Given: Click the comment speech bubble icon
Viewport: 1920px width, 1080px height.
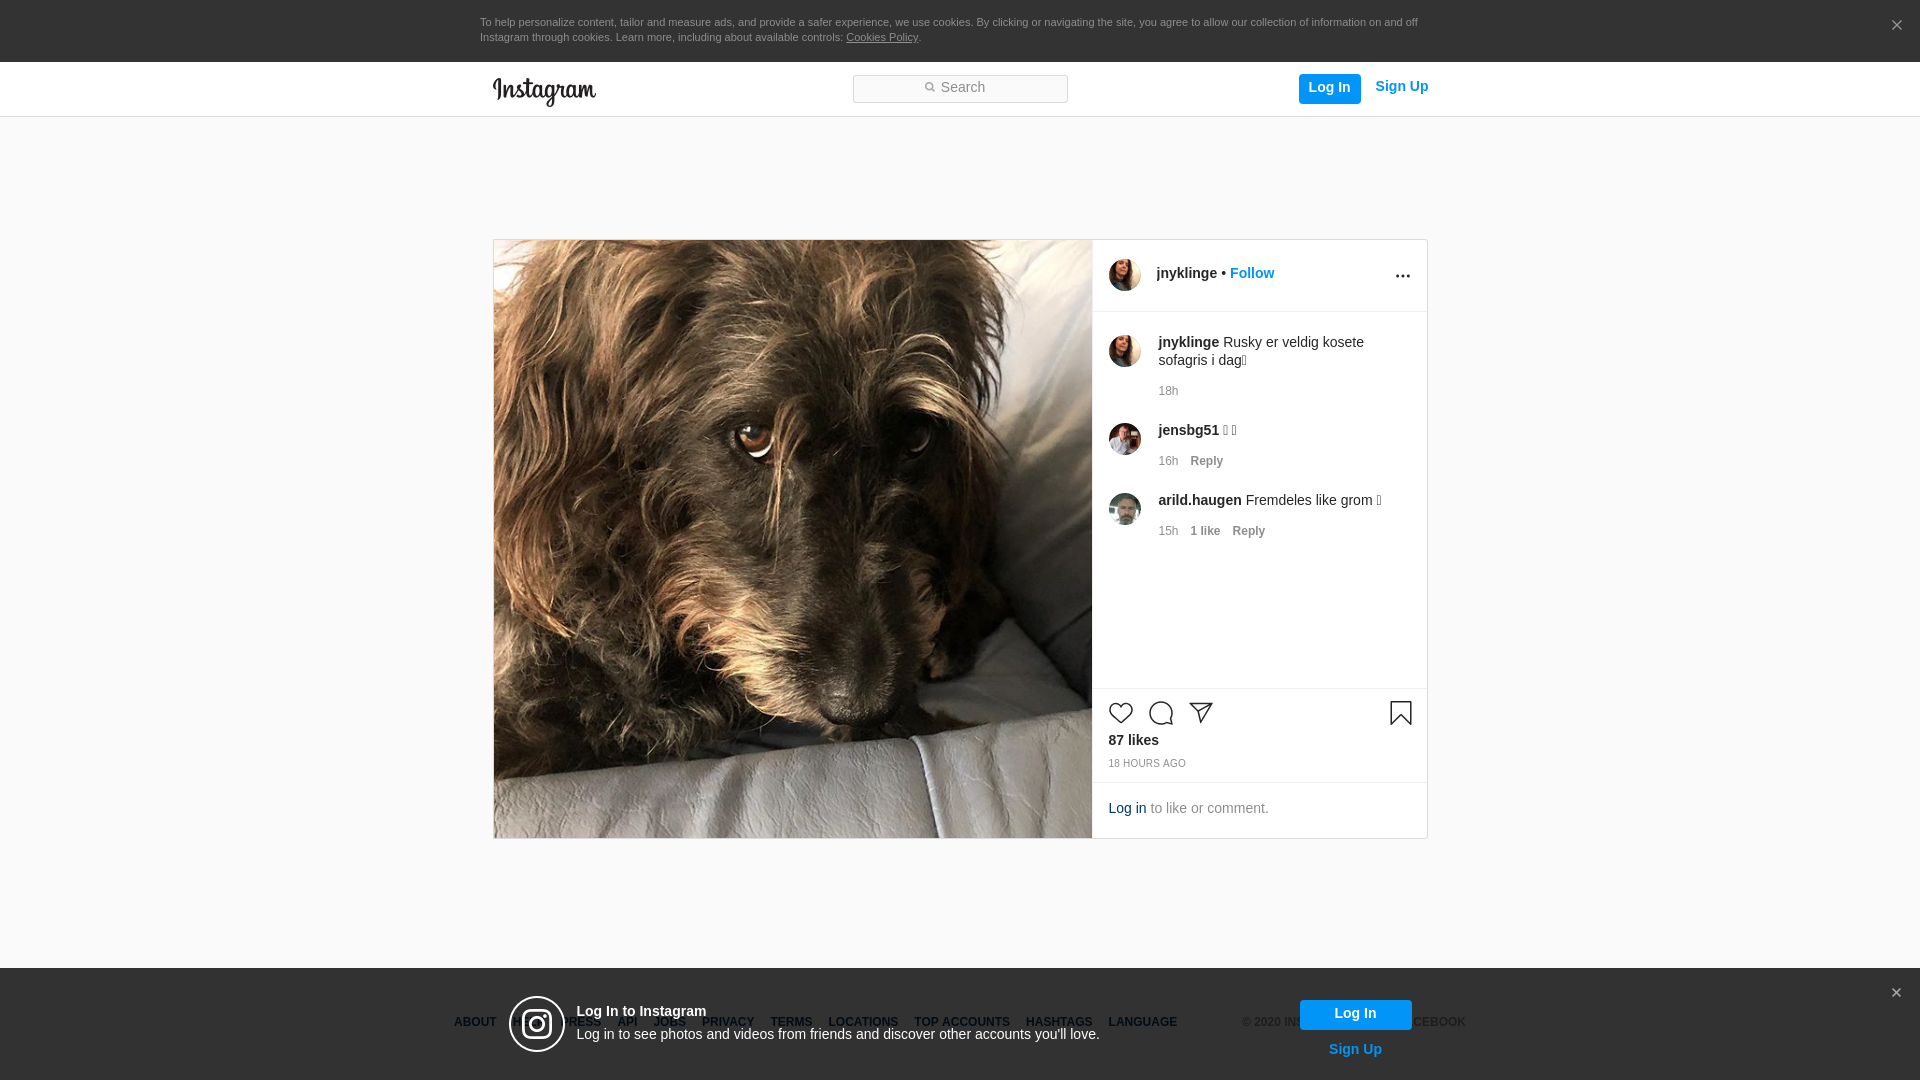Looking at the screenshot, I should click(x=1160, y=713).
